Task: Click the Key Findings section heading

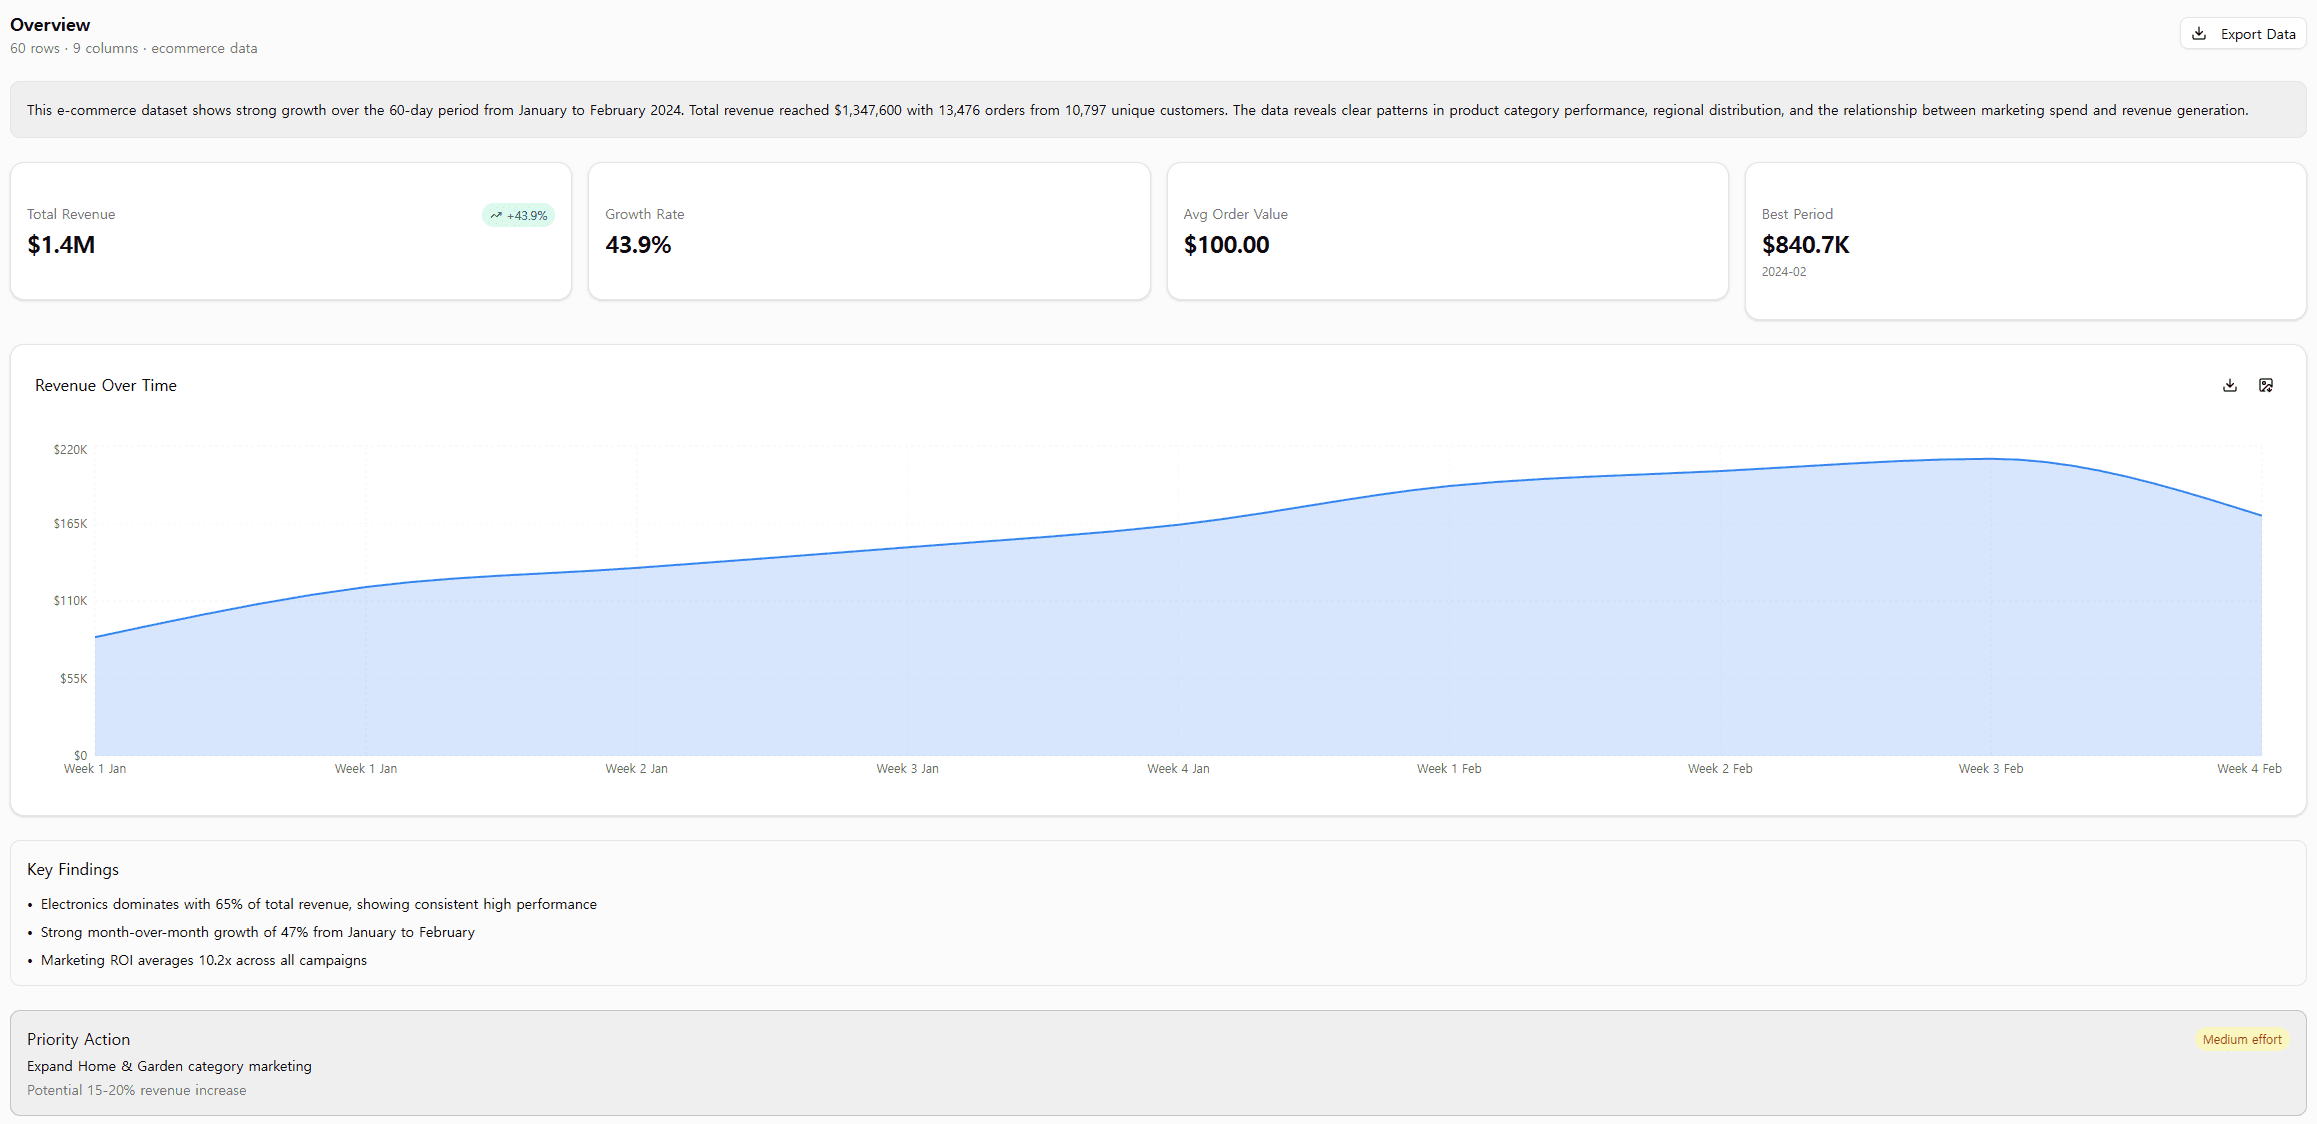Action: pos(72,869)
